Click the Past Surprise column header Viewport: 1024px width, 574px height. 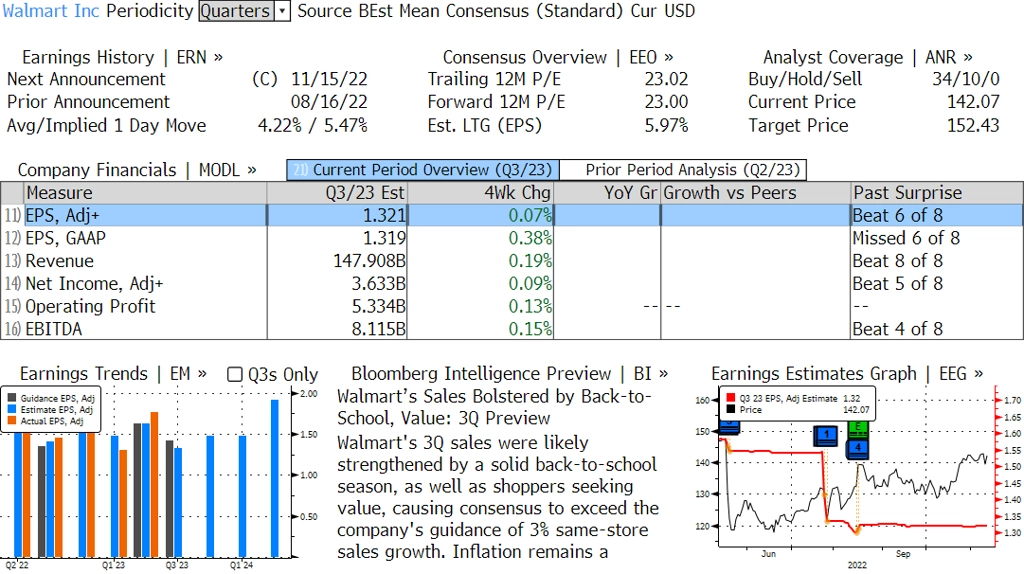[x=937, y=193]
